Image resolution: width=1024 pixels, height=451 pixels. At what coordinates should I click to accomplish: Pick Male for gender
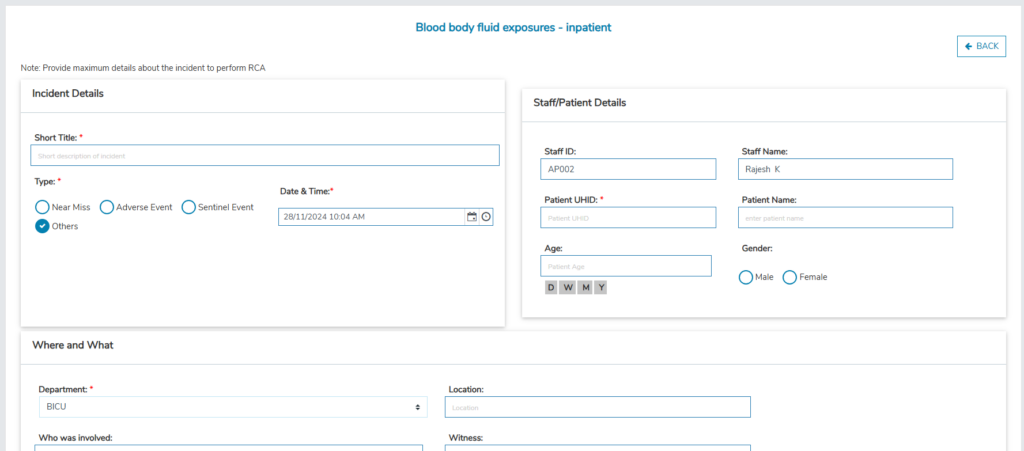746,277
